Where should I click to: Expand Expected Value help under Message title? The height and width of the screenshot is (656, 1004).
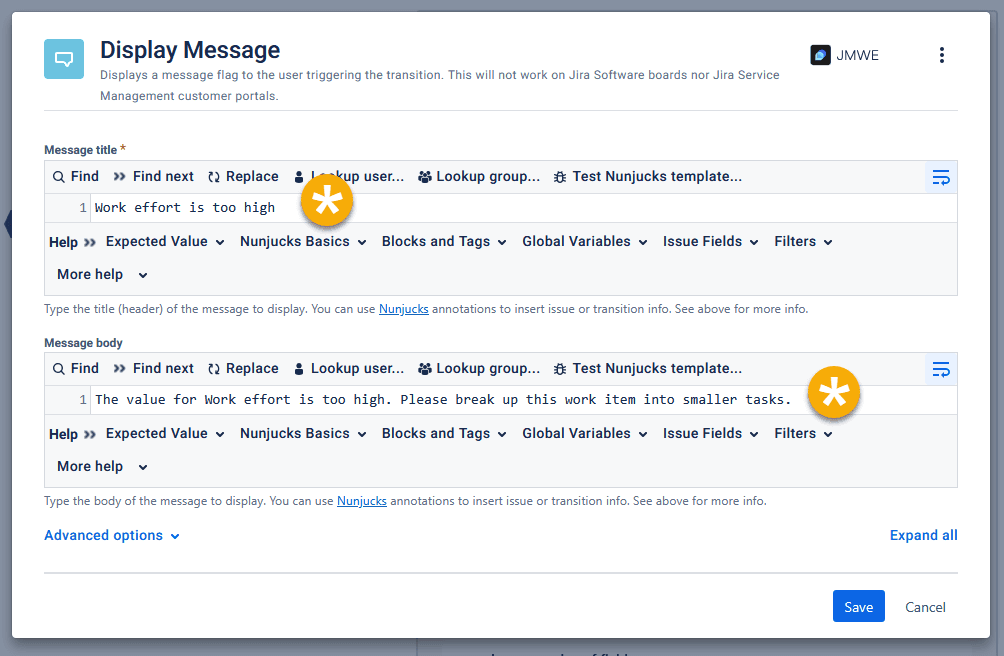tap(165, 242)
